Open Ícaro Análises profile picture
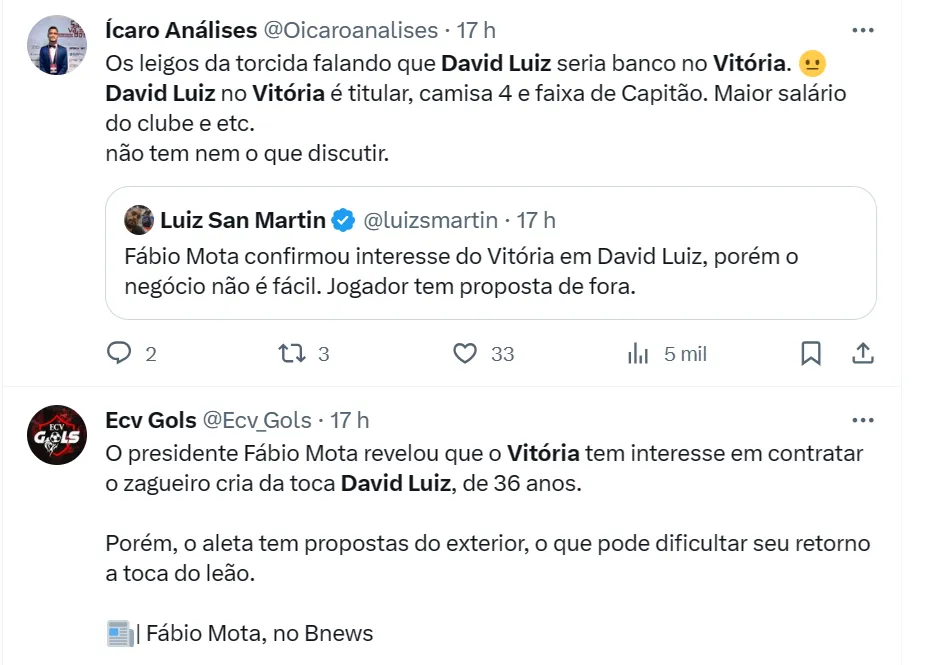Screen dimensions: 927x665 coord(57,45)
